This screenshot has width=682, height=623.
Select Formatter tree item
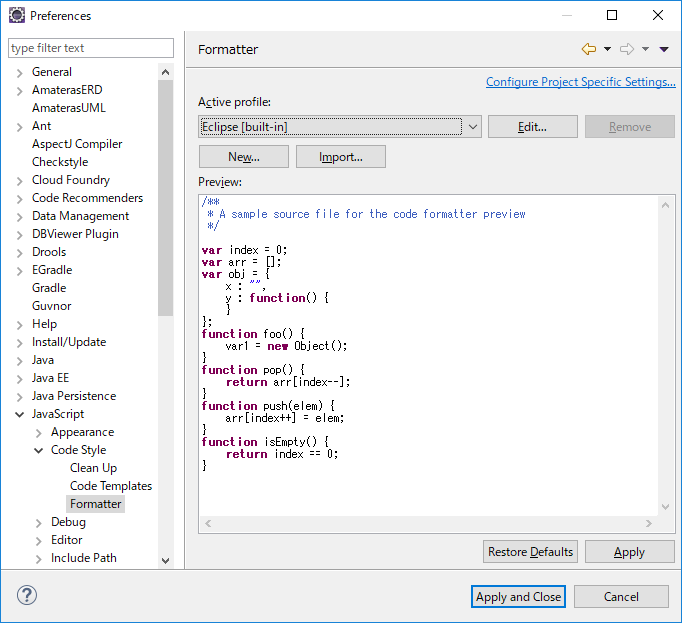point(96,504)
